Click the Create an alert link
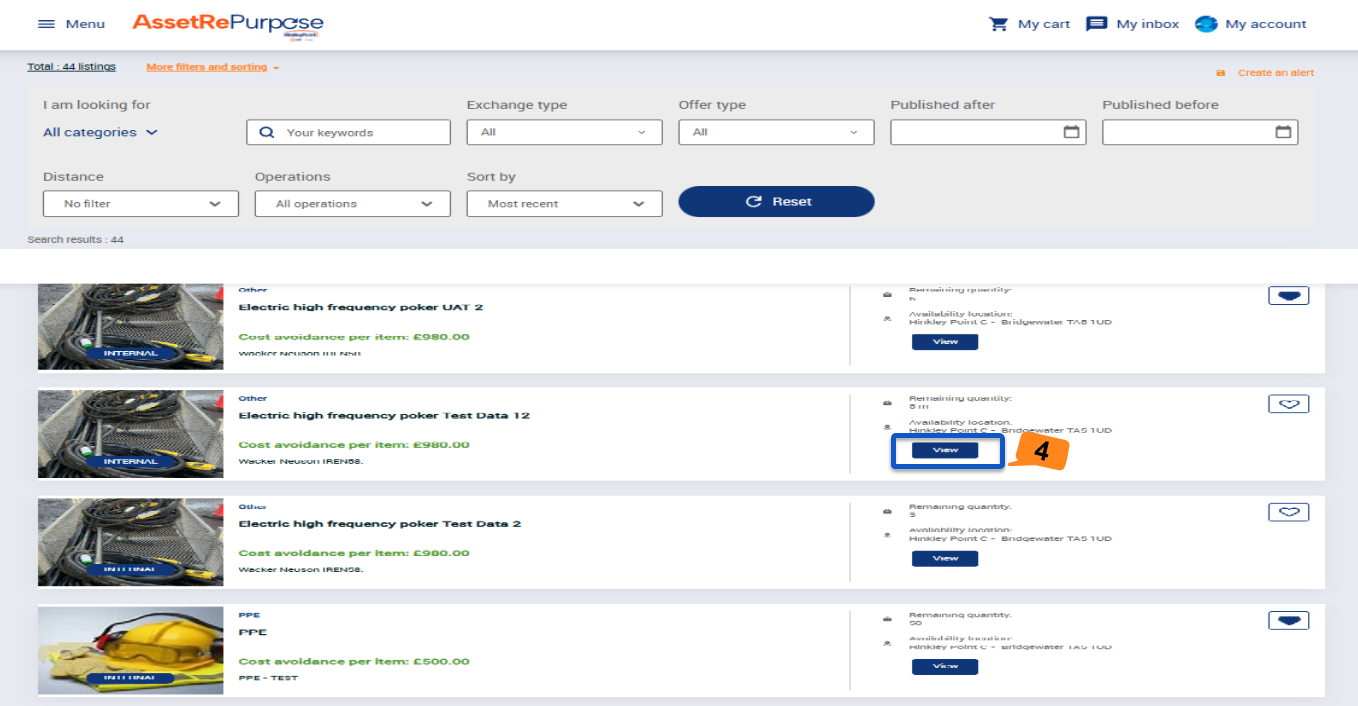 [1274, 73]
